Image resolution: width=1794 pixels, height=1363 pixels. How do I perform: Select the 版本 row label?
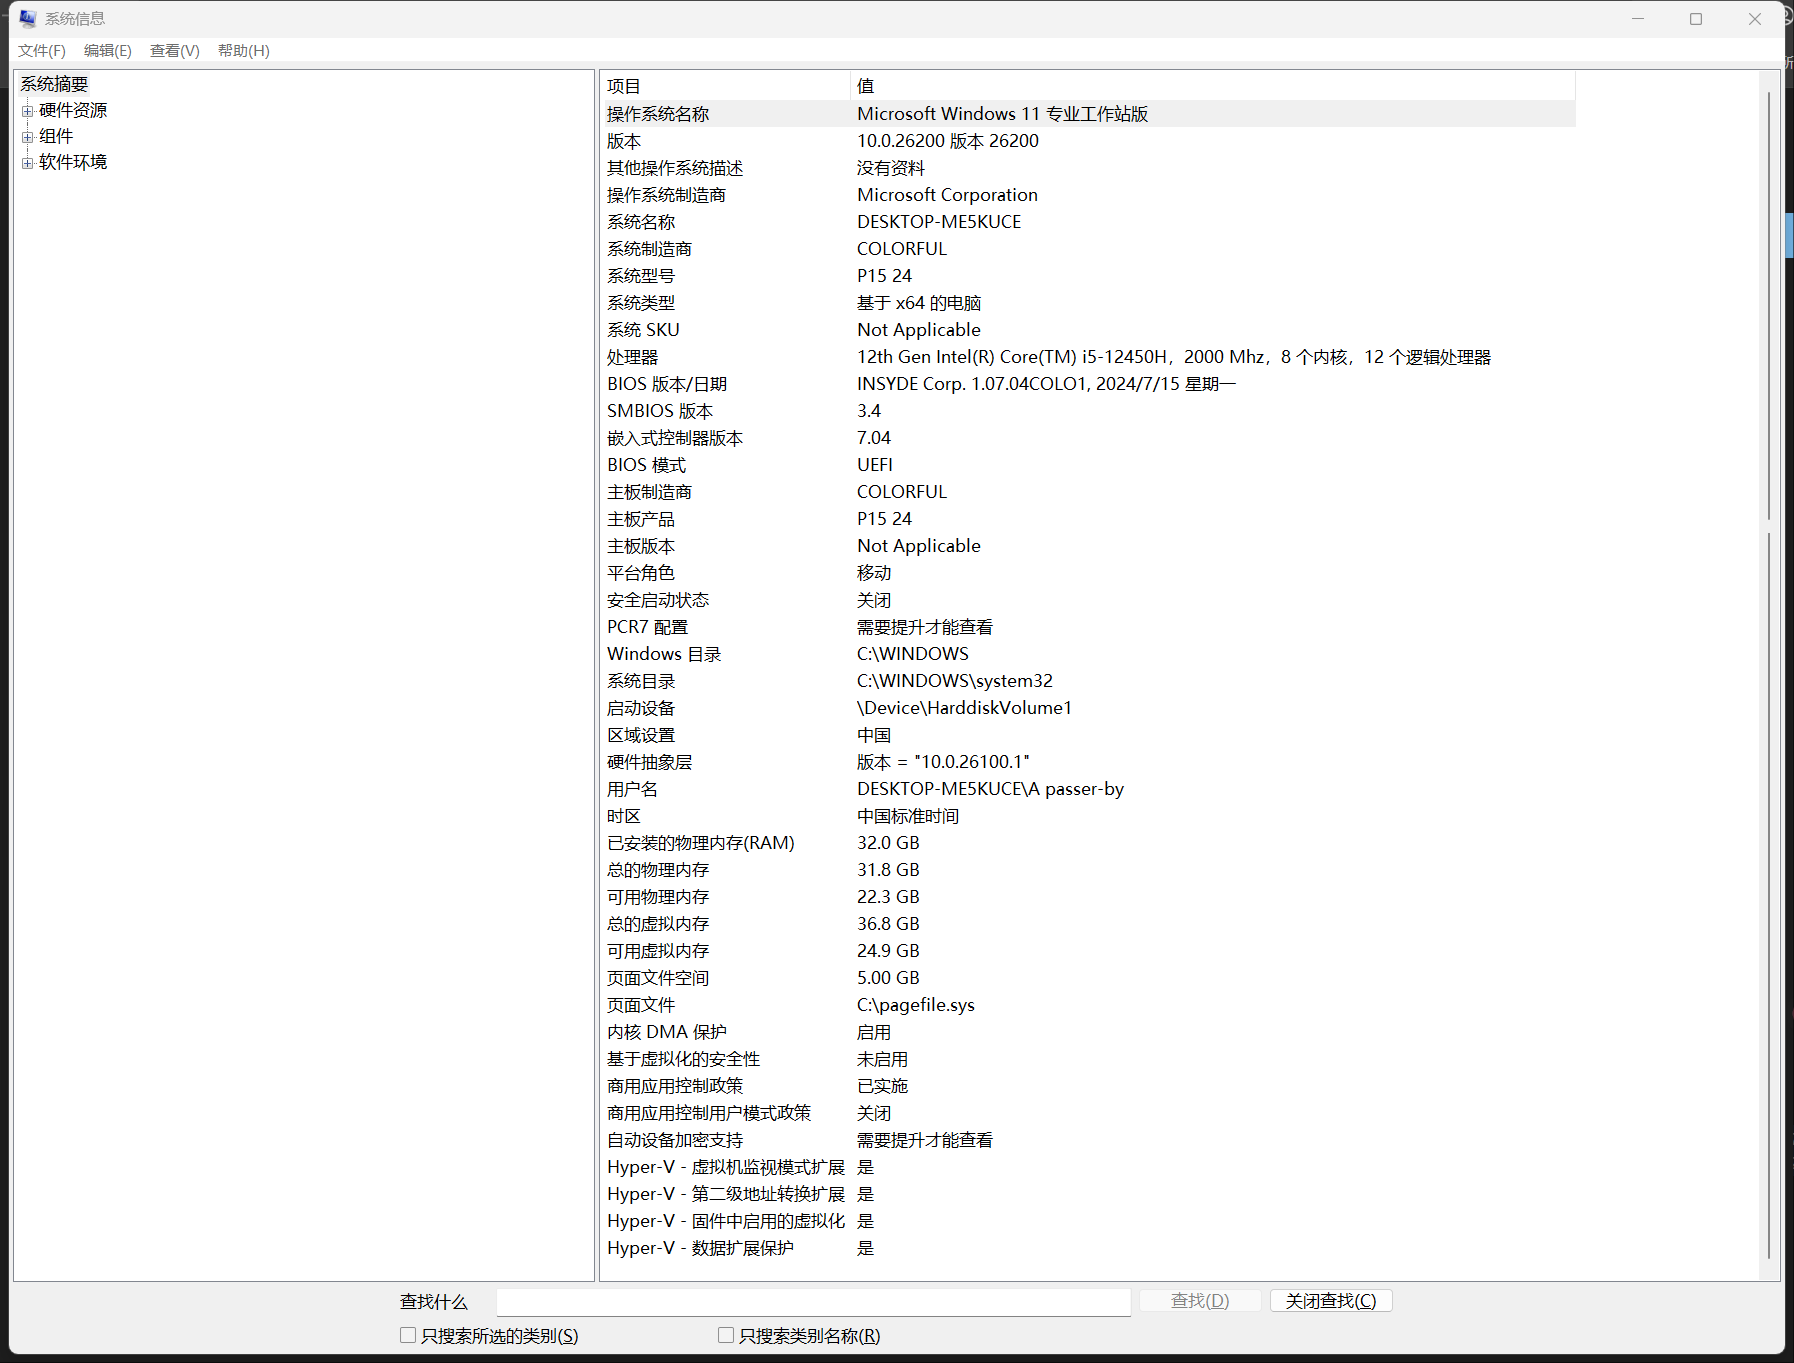click(x=624, y=141)
